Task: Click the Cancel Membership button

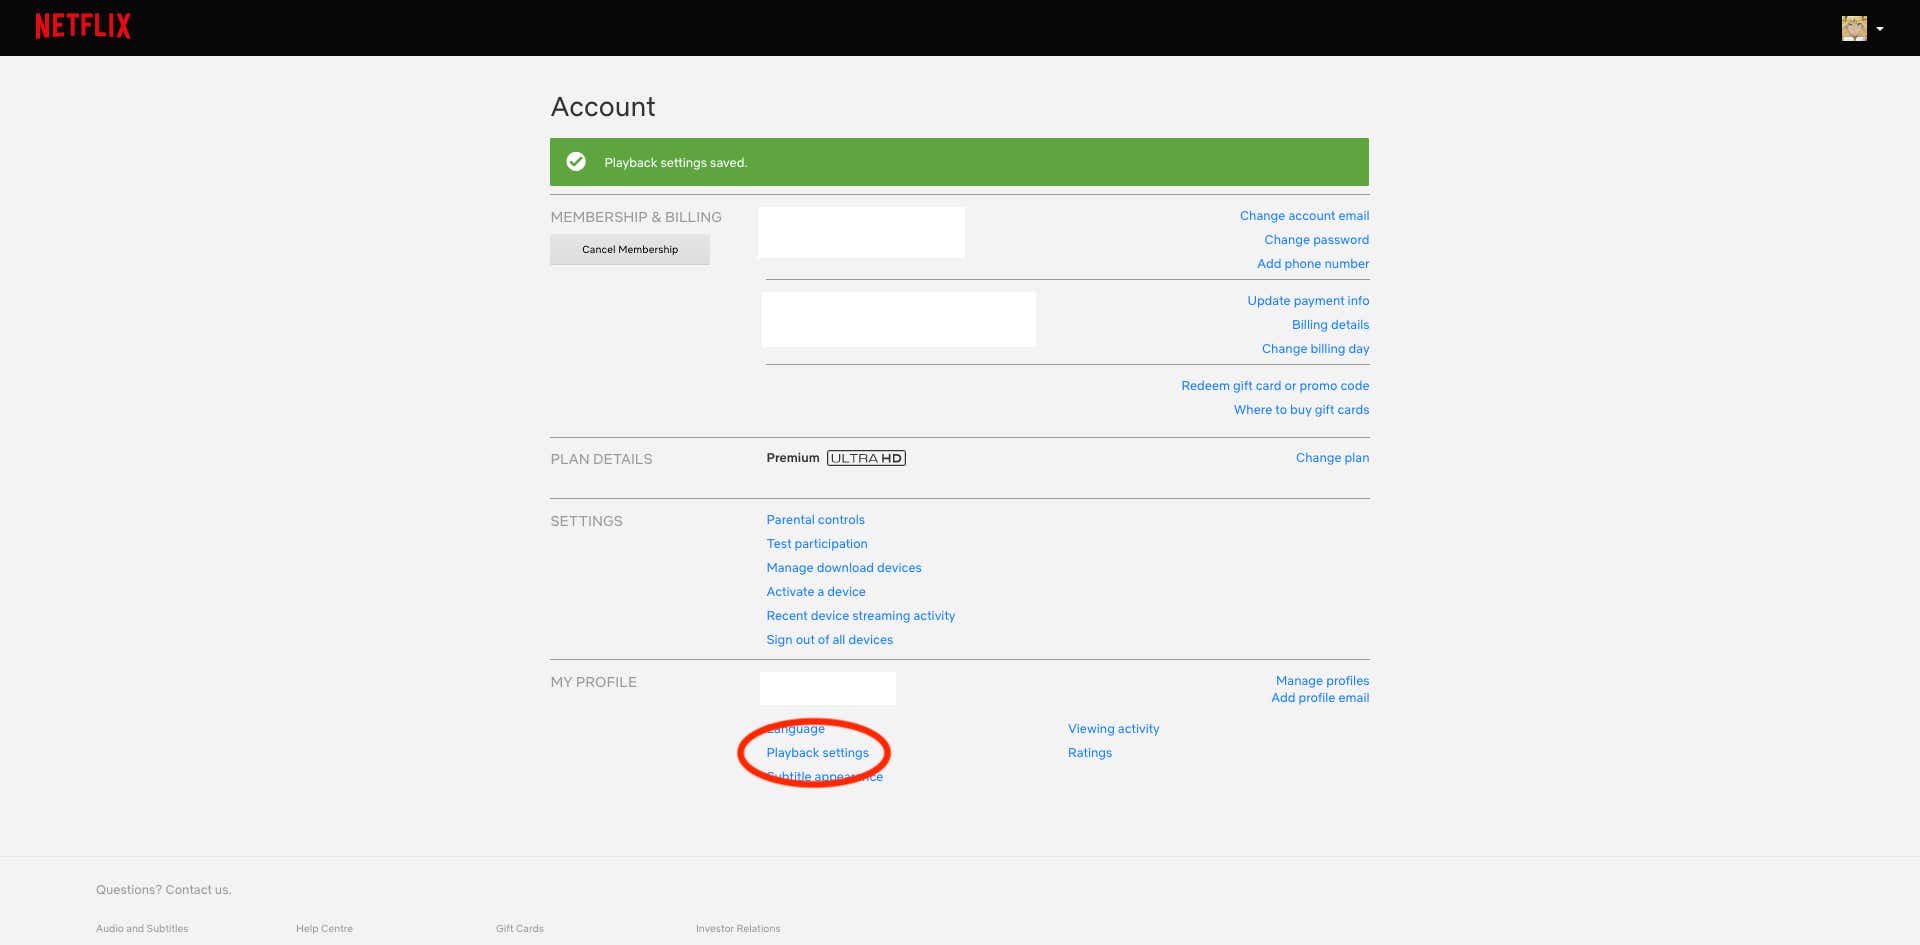Action: pos(629,249)
